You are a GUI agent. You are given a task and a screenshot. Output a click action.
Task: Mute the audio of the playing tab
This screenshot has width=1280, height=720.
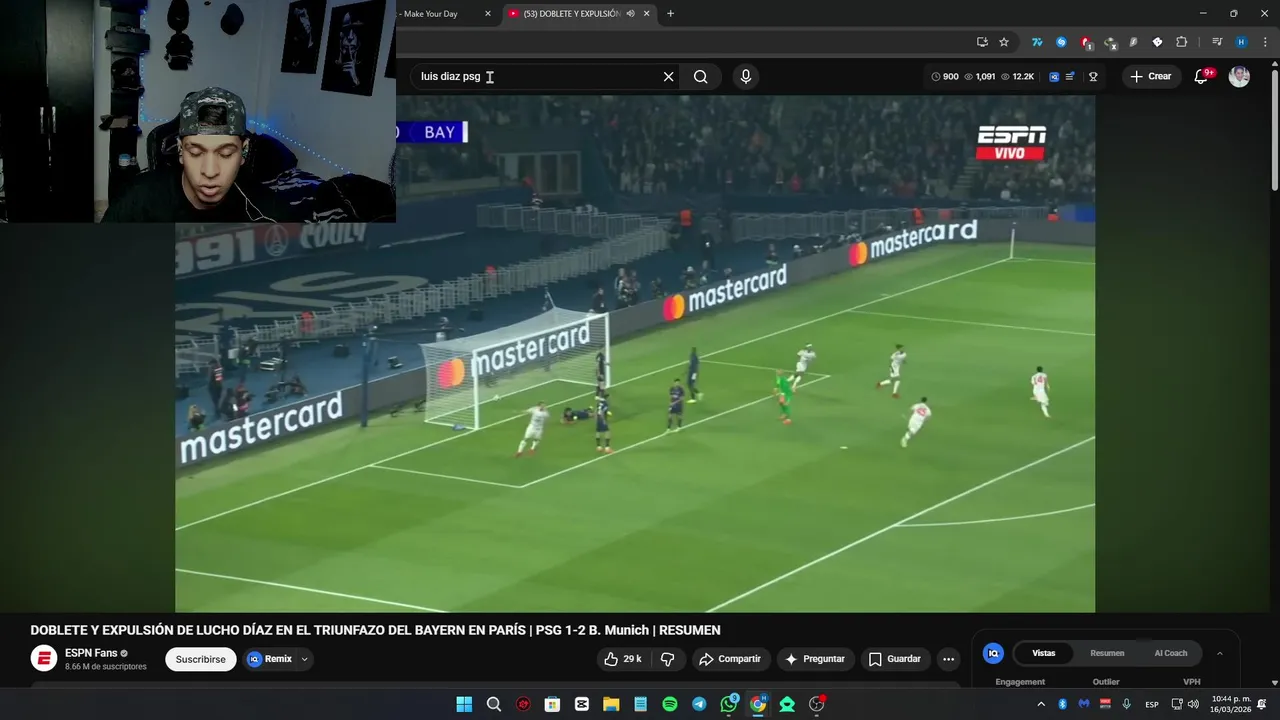(x=630, y=14)
